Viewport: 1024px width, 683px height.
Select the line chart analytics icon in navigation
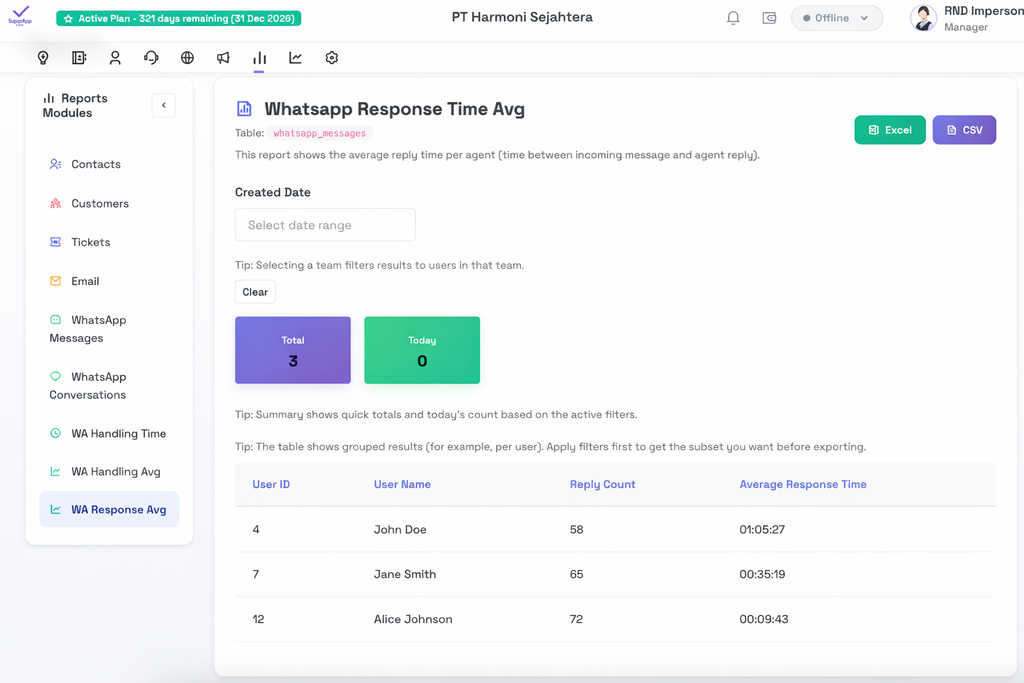(x=295, y=58)
